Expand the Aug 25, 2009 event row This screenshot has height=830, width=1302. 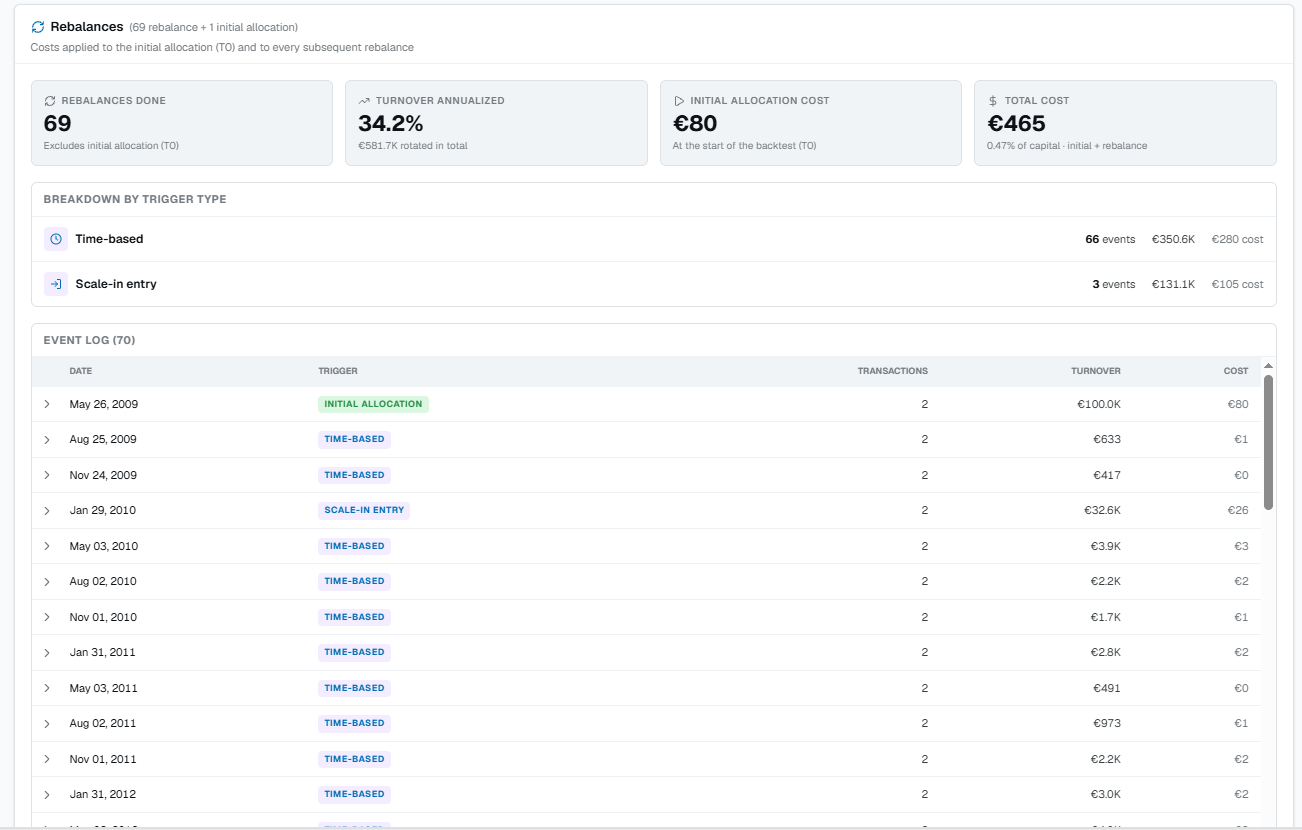(x=47, y=440)
